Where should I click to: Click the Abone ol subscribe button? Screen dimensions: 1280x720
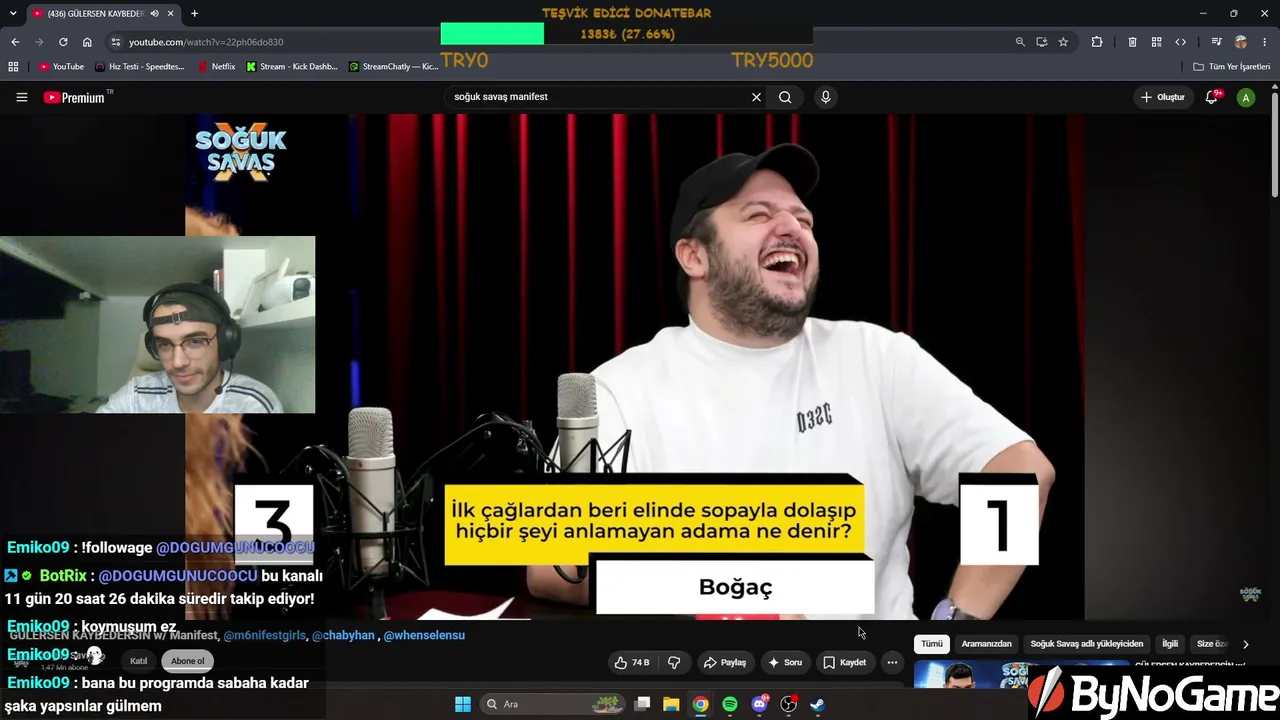click(x=187, y=661)
